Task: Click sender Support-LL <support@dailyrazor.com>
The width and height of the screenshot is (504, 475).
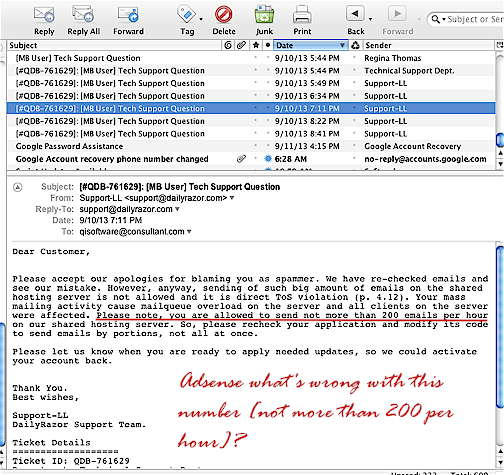Action: tap(153, 198)
